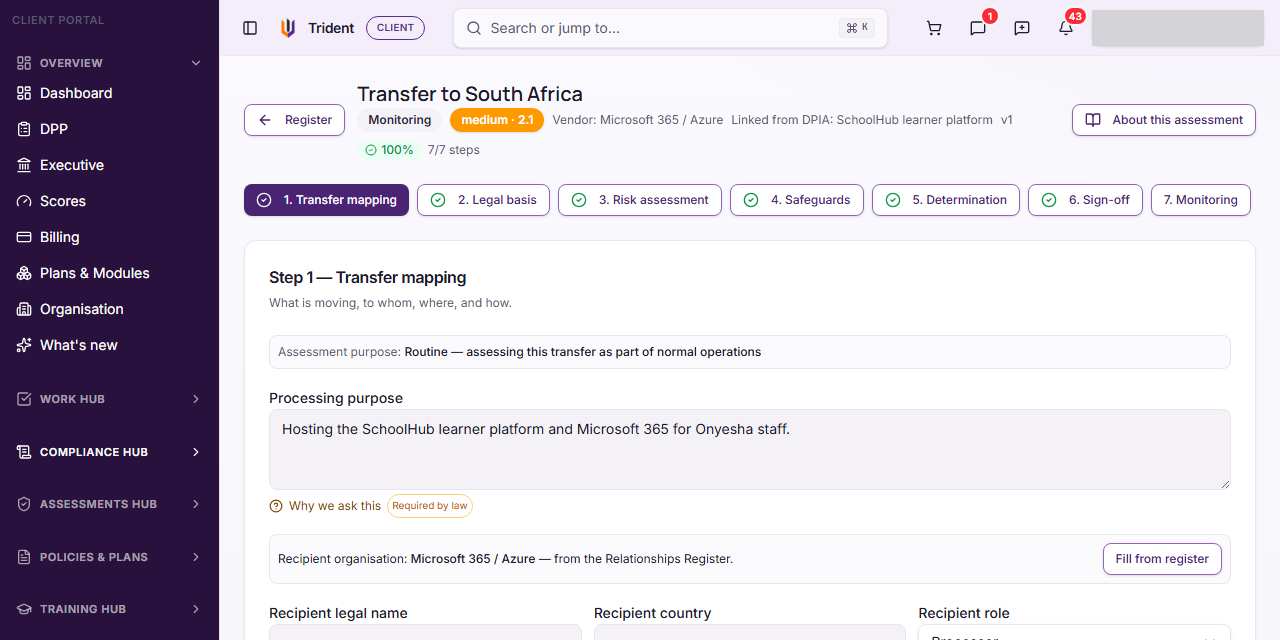Open the Recipient role dropdown
This screenshot has height=640, width=1280.
click(x=1074, y=633)
